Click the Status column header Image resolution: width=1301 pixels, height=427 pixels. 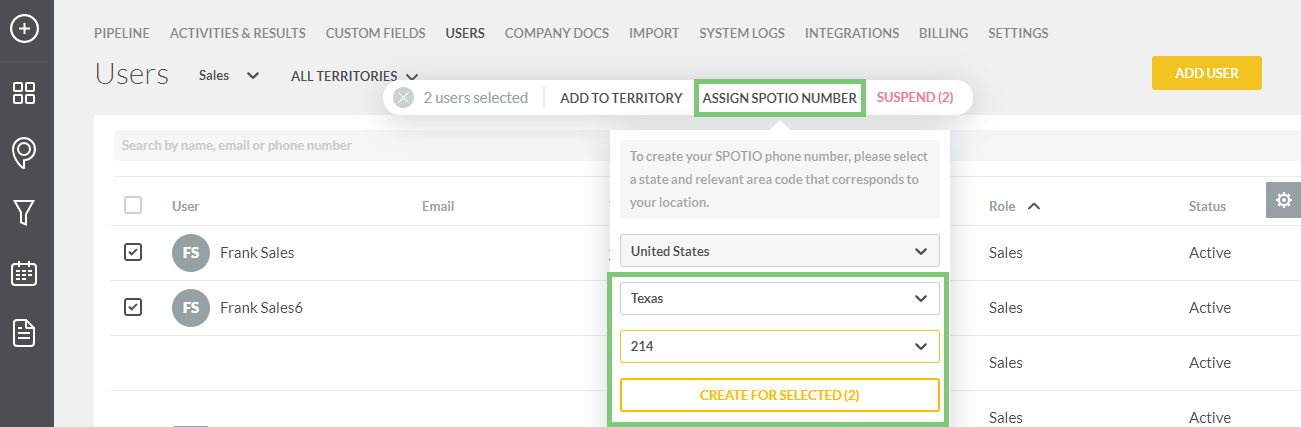(1207, 206)
